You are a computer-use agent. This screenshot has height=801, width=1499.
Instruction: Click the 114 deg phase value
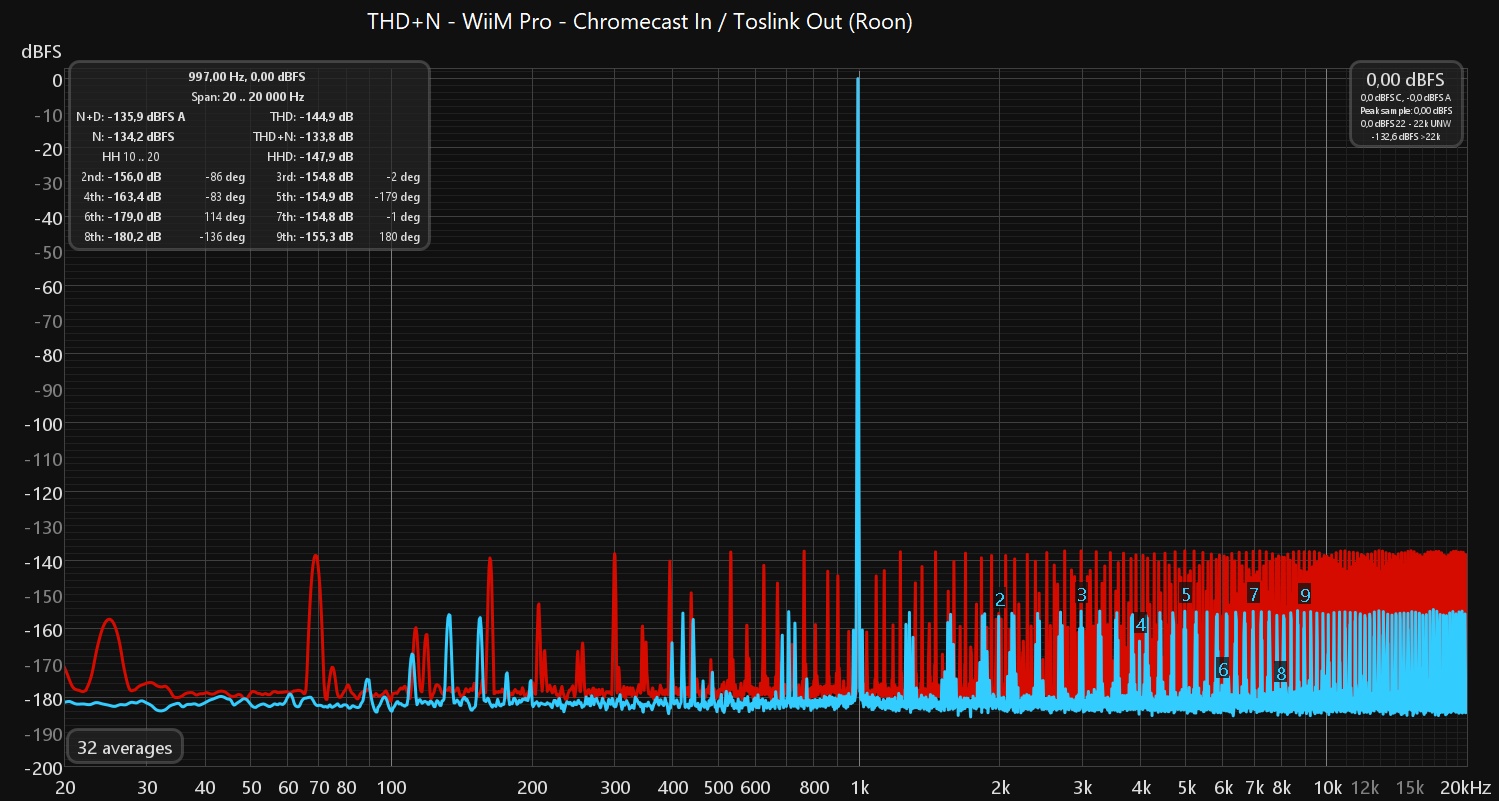point(226,217)
